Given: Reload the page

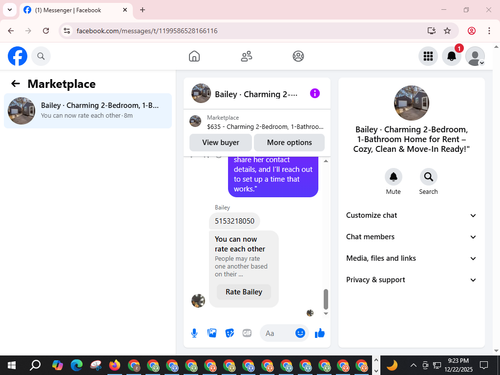Looking at the screenshot, I should (x=46, y=31).
